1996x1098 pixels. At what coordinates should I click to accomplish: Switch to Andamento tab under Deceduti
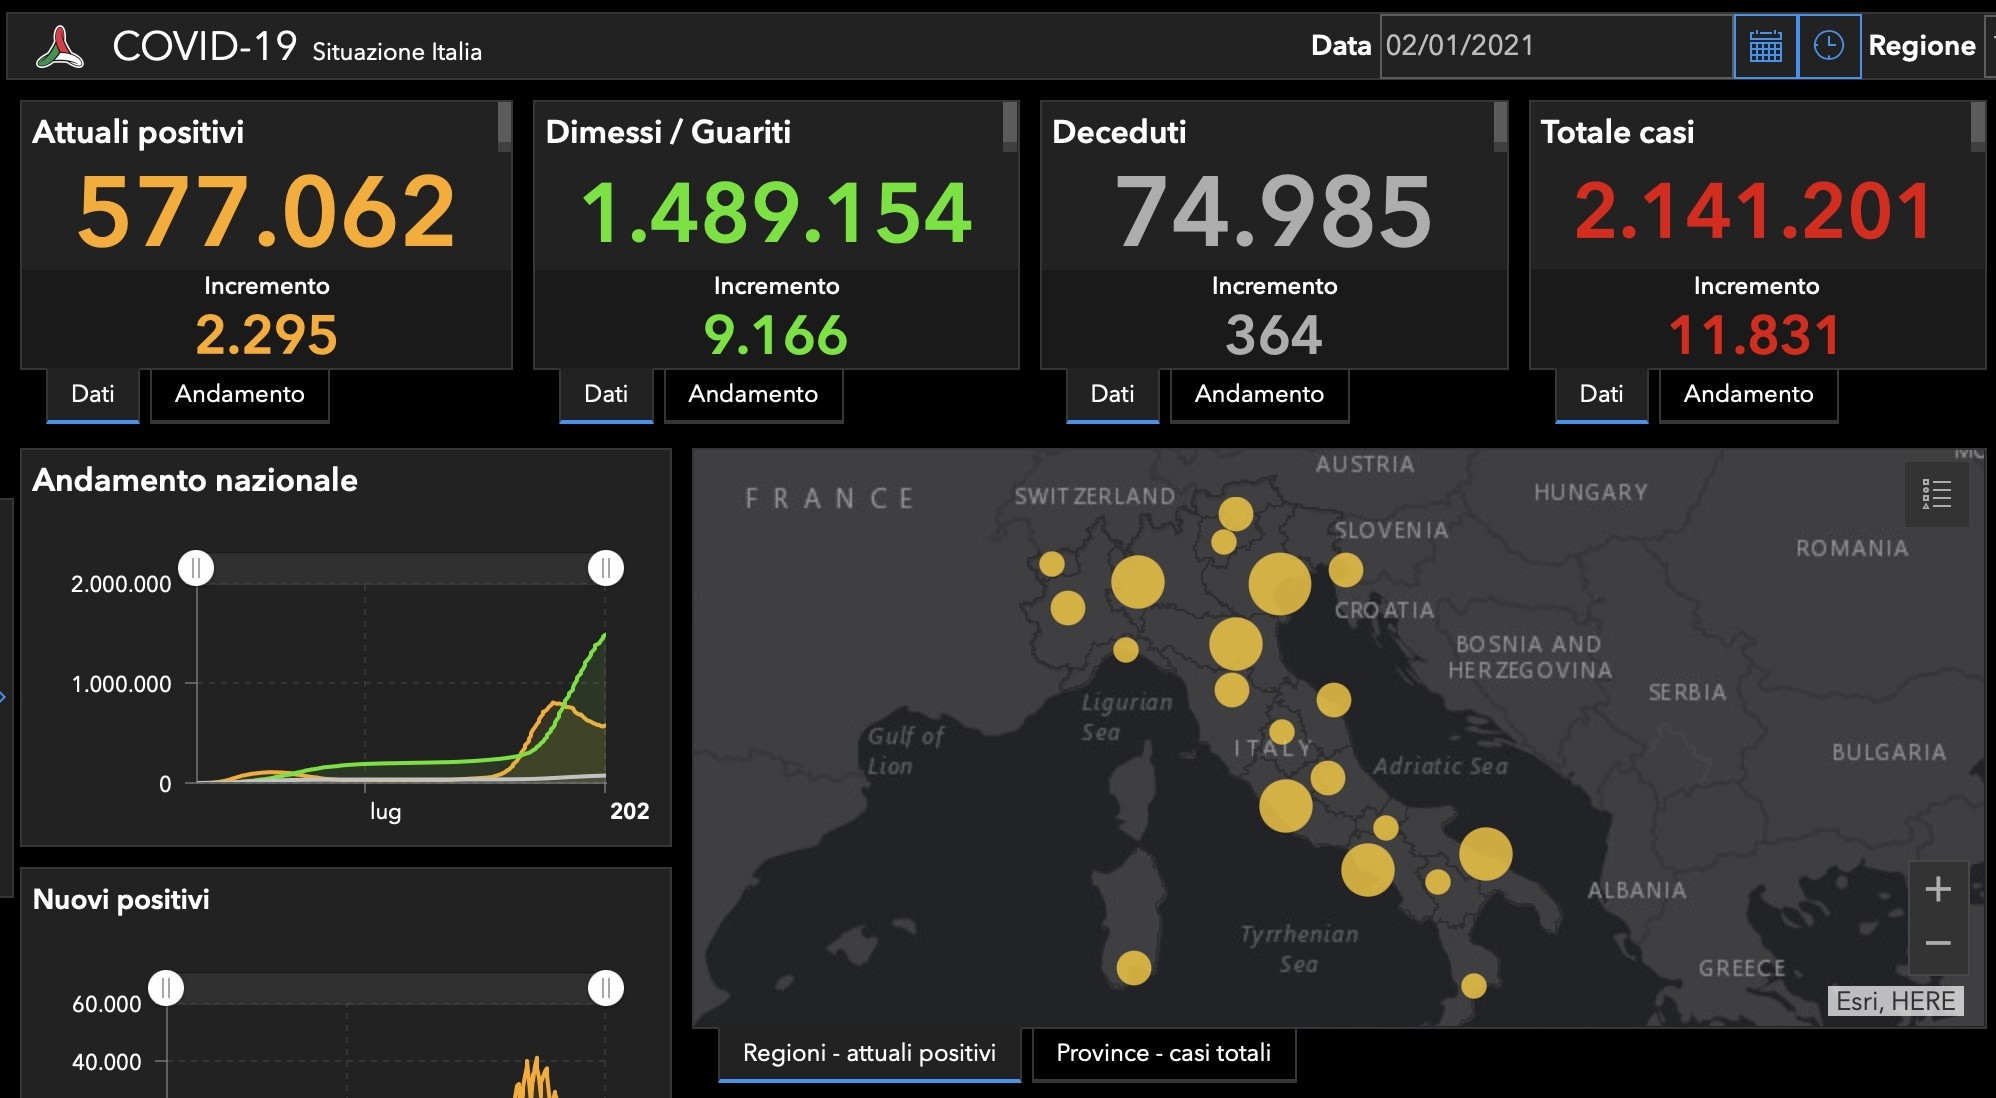pyautogui.click(x=1259, y=394)
